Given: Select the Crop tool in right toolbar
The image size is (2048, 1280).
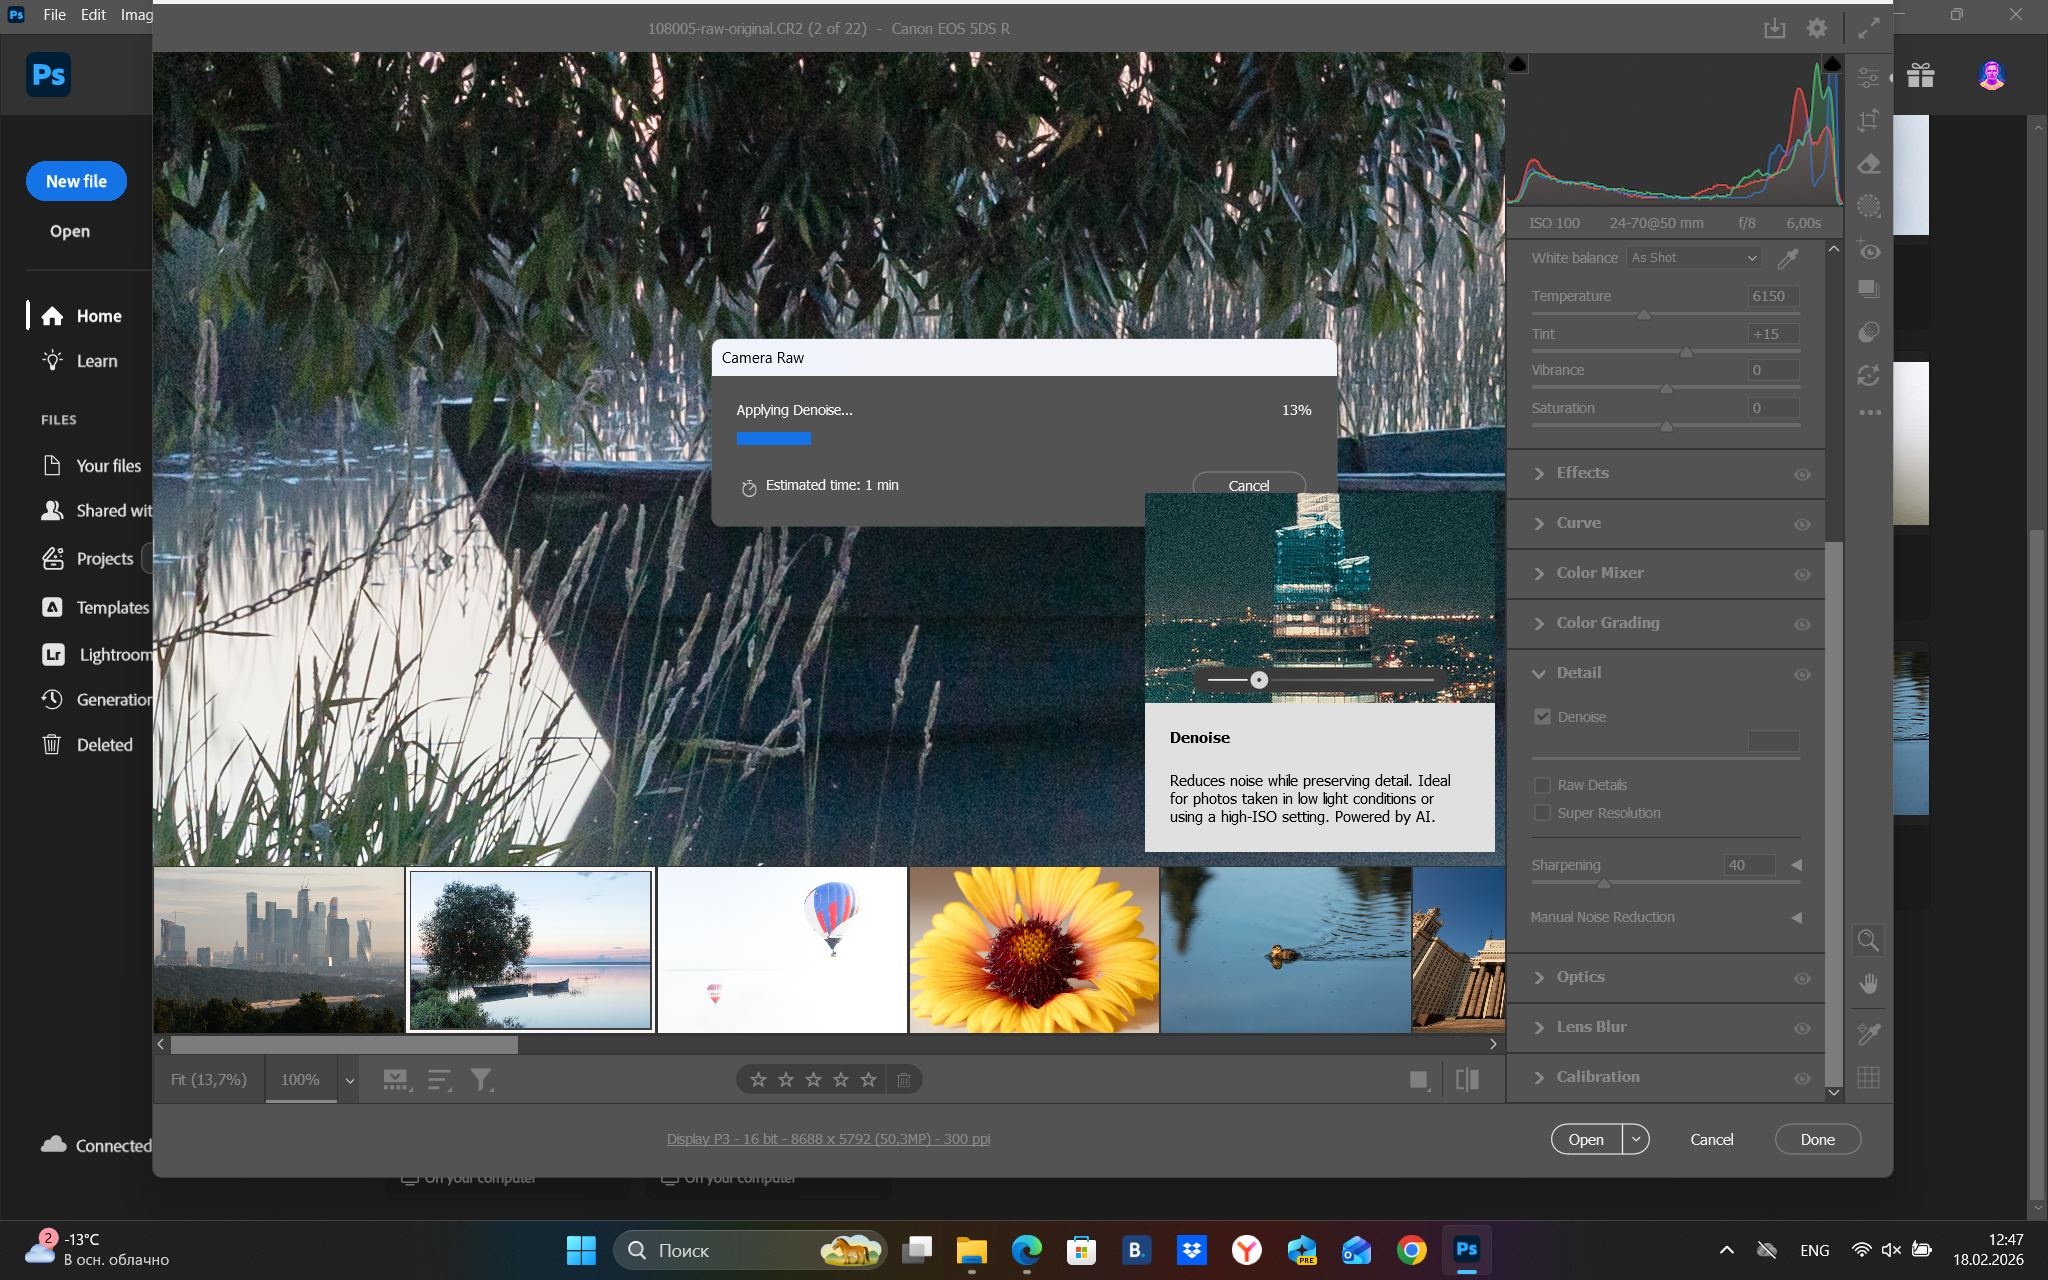Looking at the screenshot, I should click(1868, 121).
